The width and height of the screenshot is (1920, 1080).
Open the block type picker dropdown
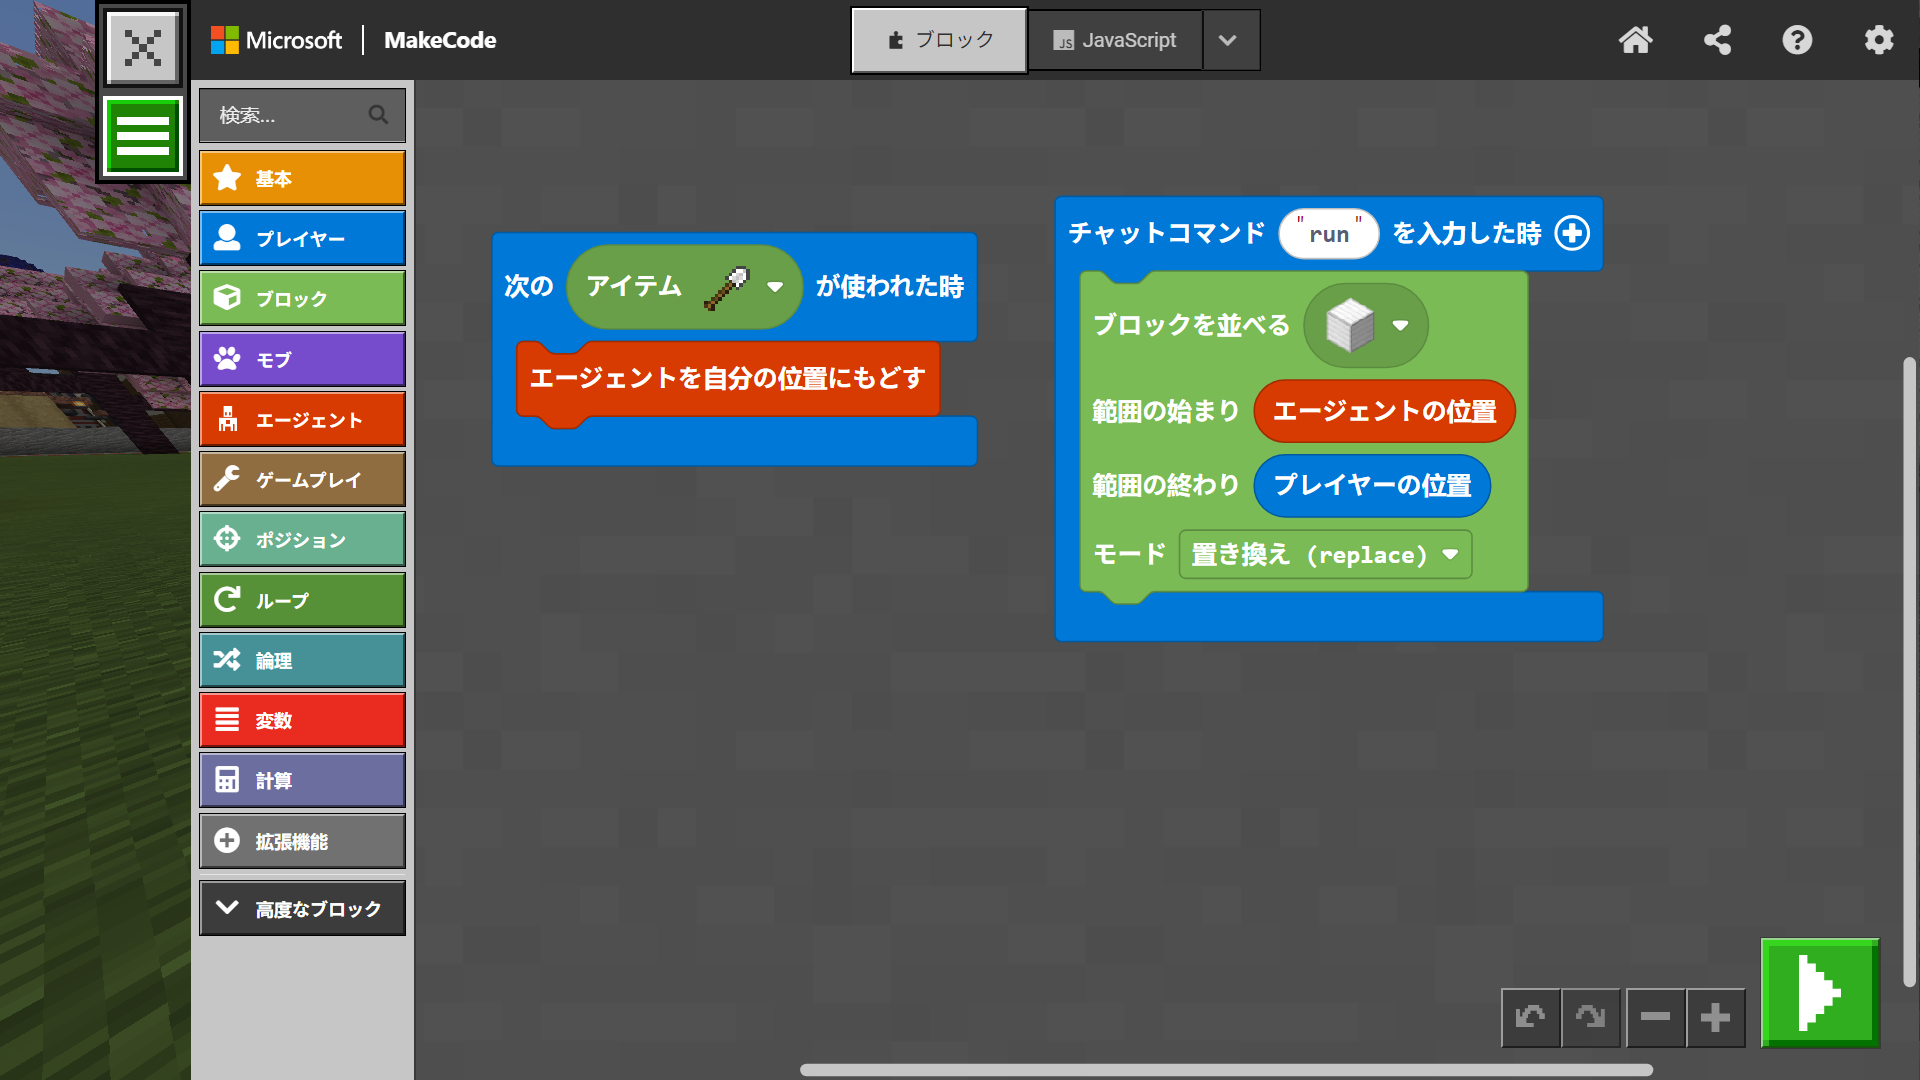pos(1400,325)
